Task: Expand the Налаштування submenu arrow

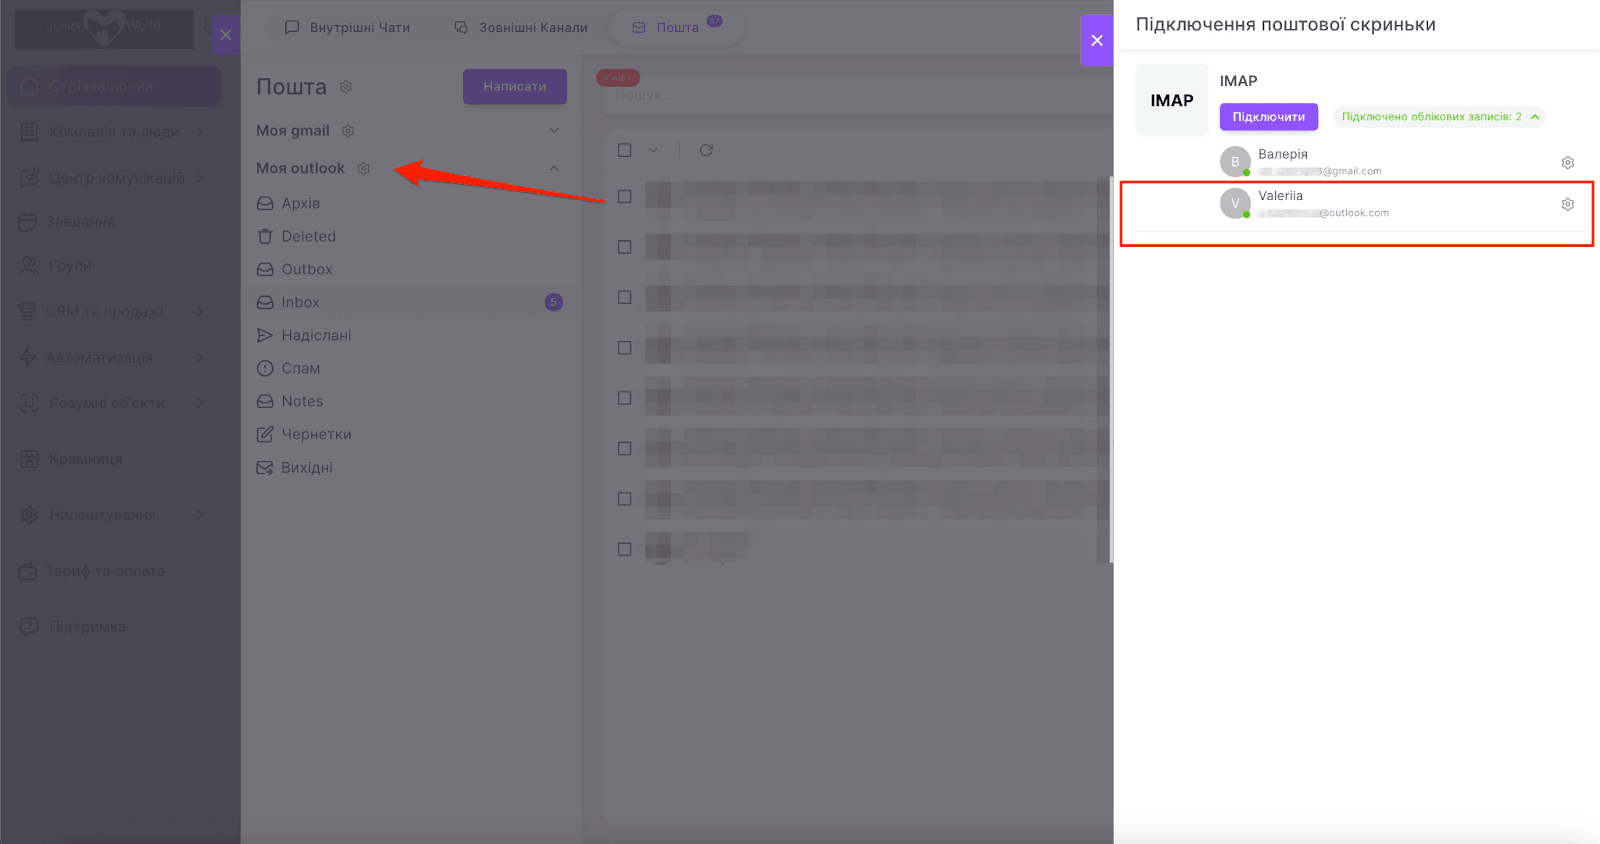Action: pos(200,515)
